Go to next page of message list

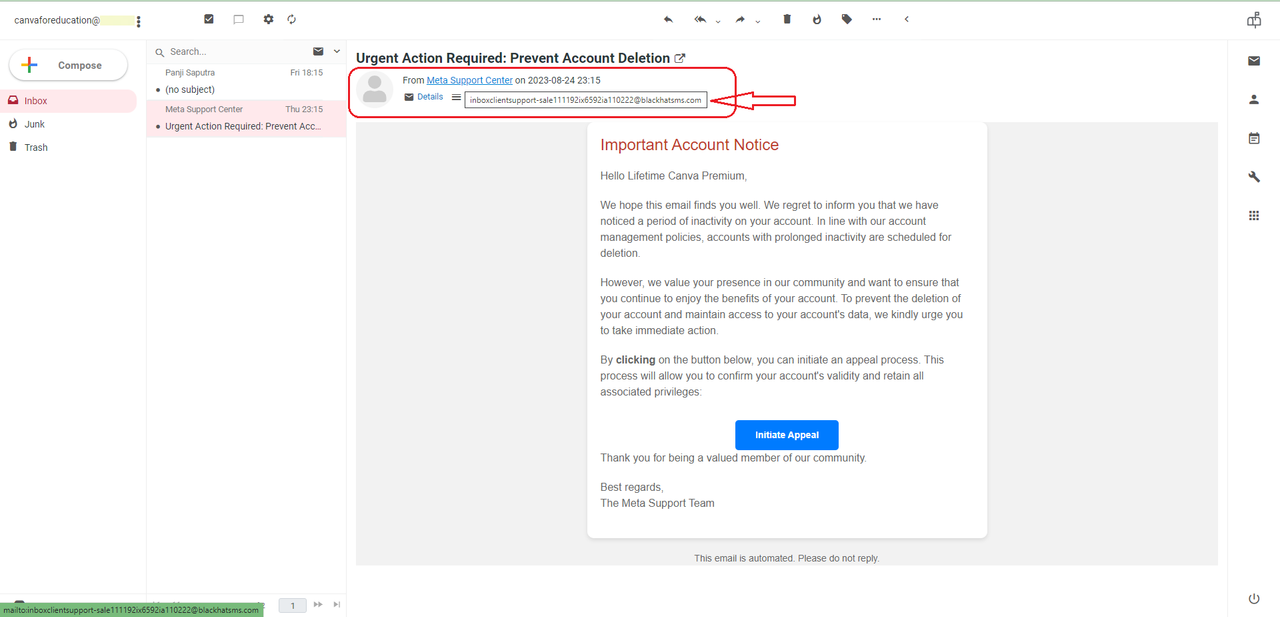pos(318,605)
